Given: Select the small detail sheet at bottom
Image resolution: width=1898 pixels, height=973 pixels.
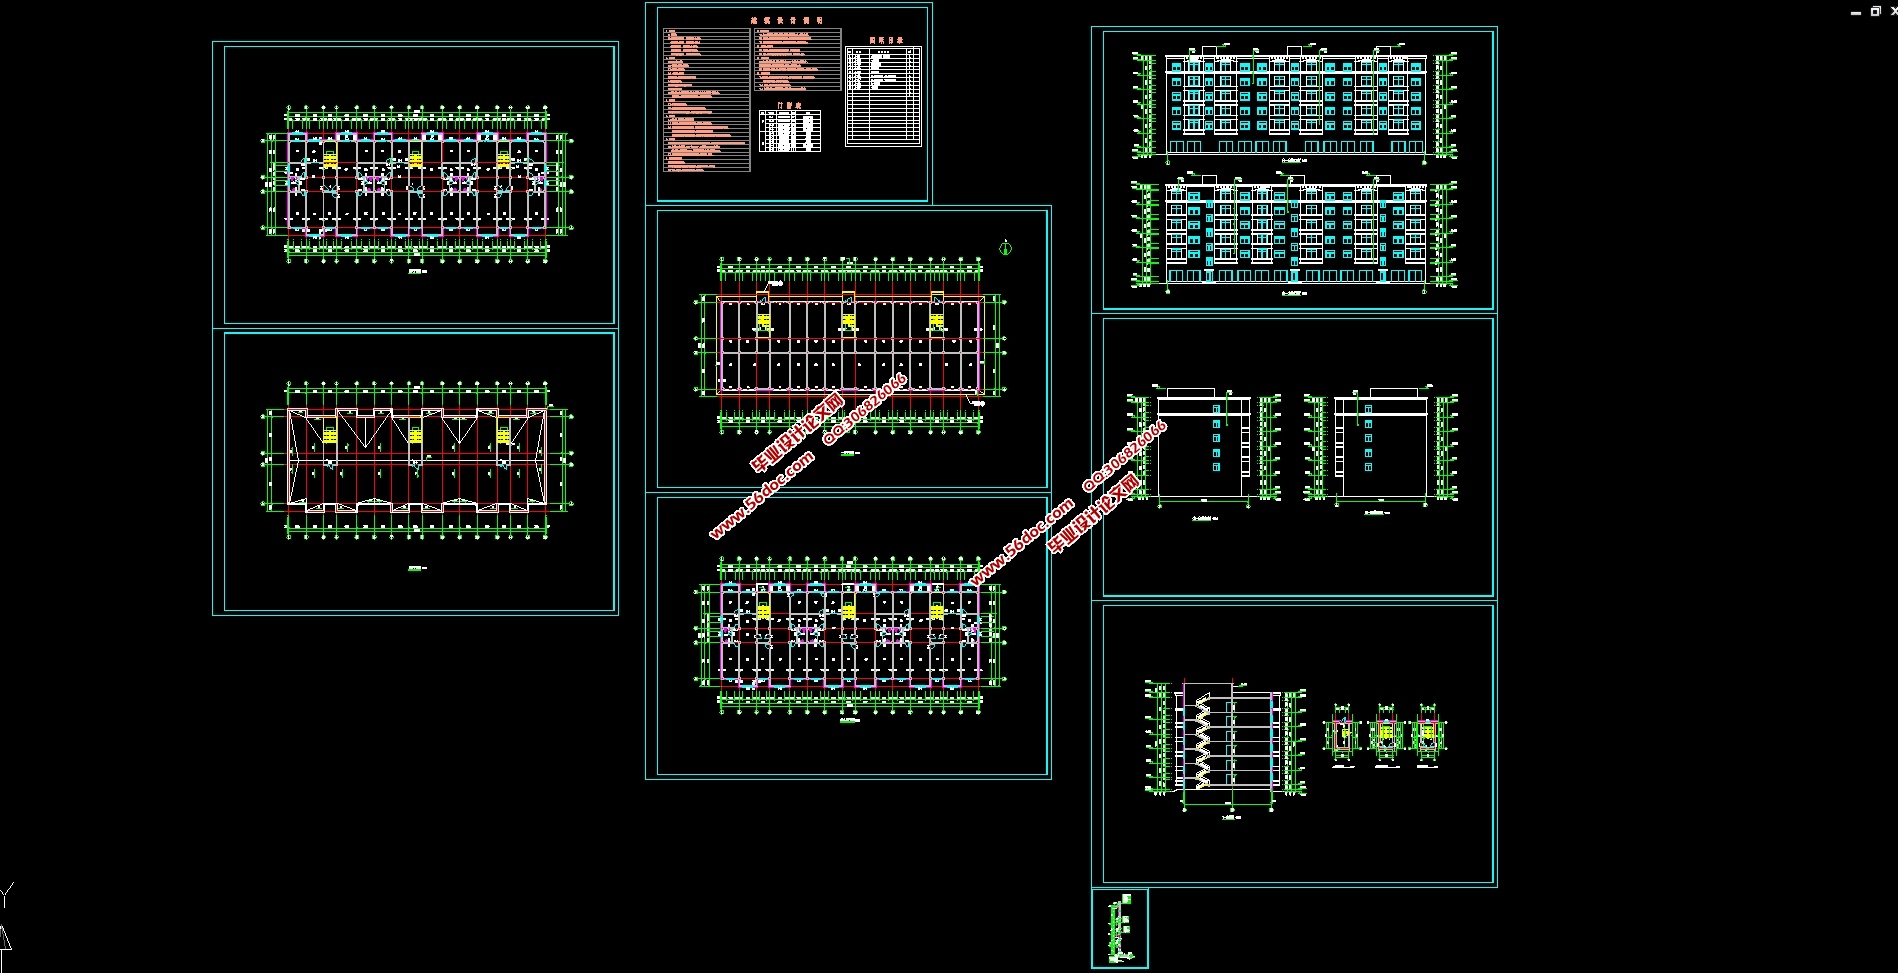Looking at the screenshot, I should coord(1119,928).
